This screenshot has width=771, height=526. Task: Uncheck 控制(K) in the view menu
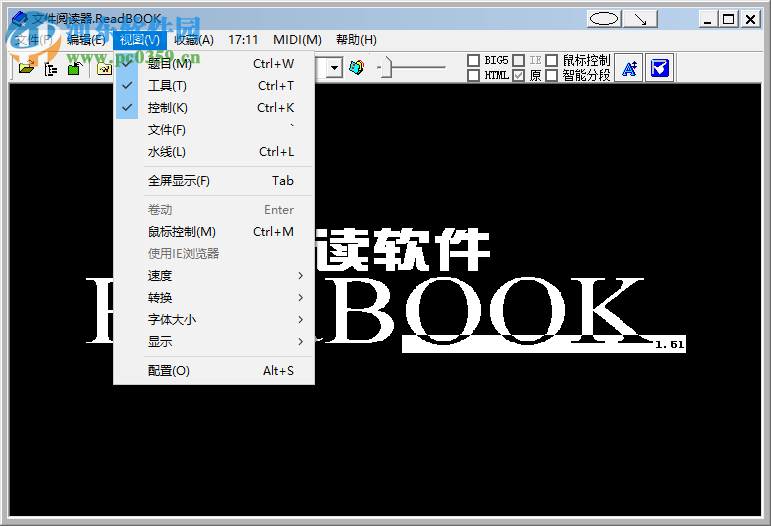click(x=214, y=108)
